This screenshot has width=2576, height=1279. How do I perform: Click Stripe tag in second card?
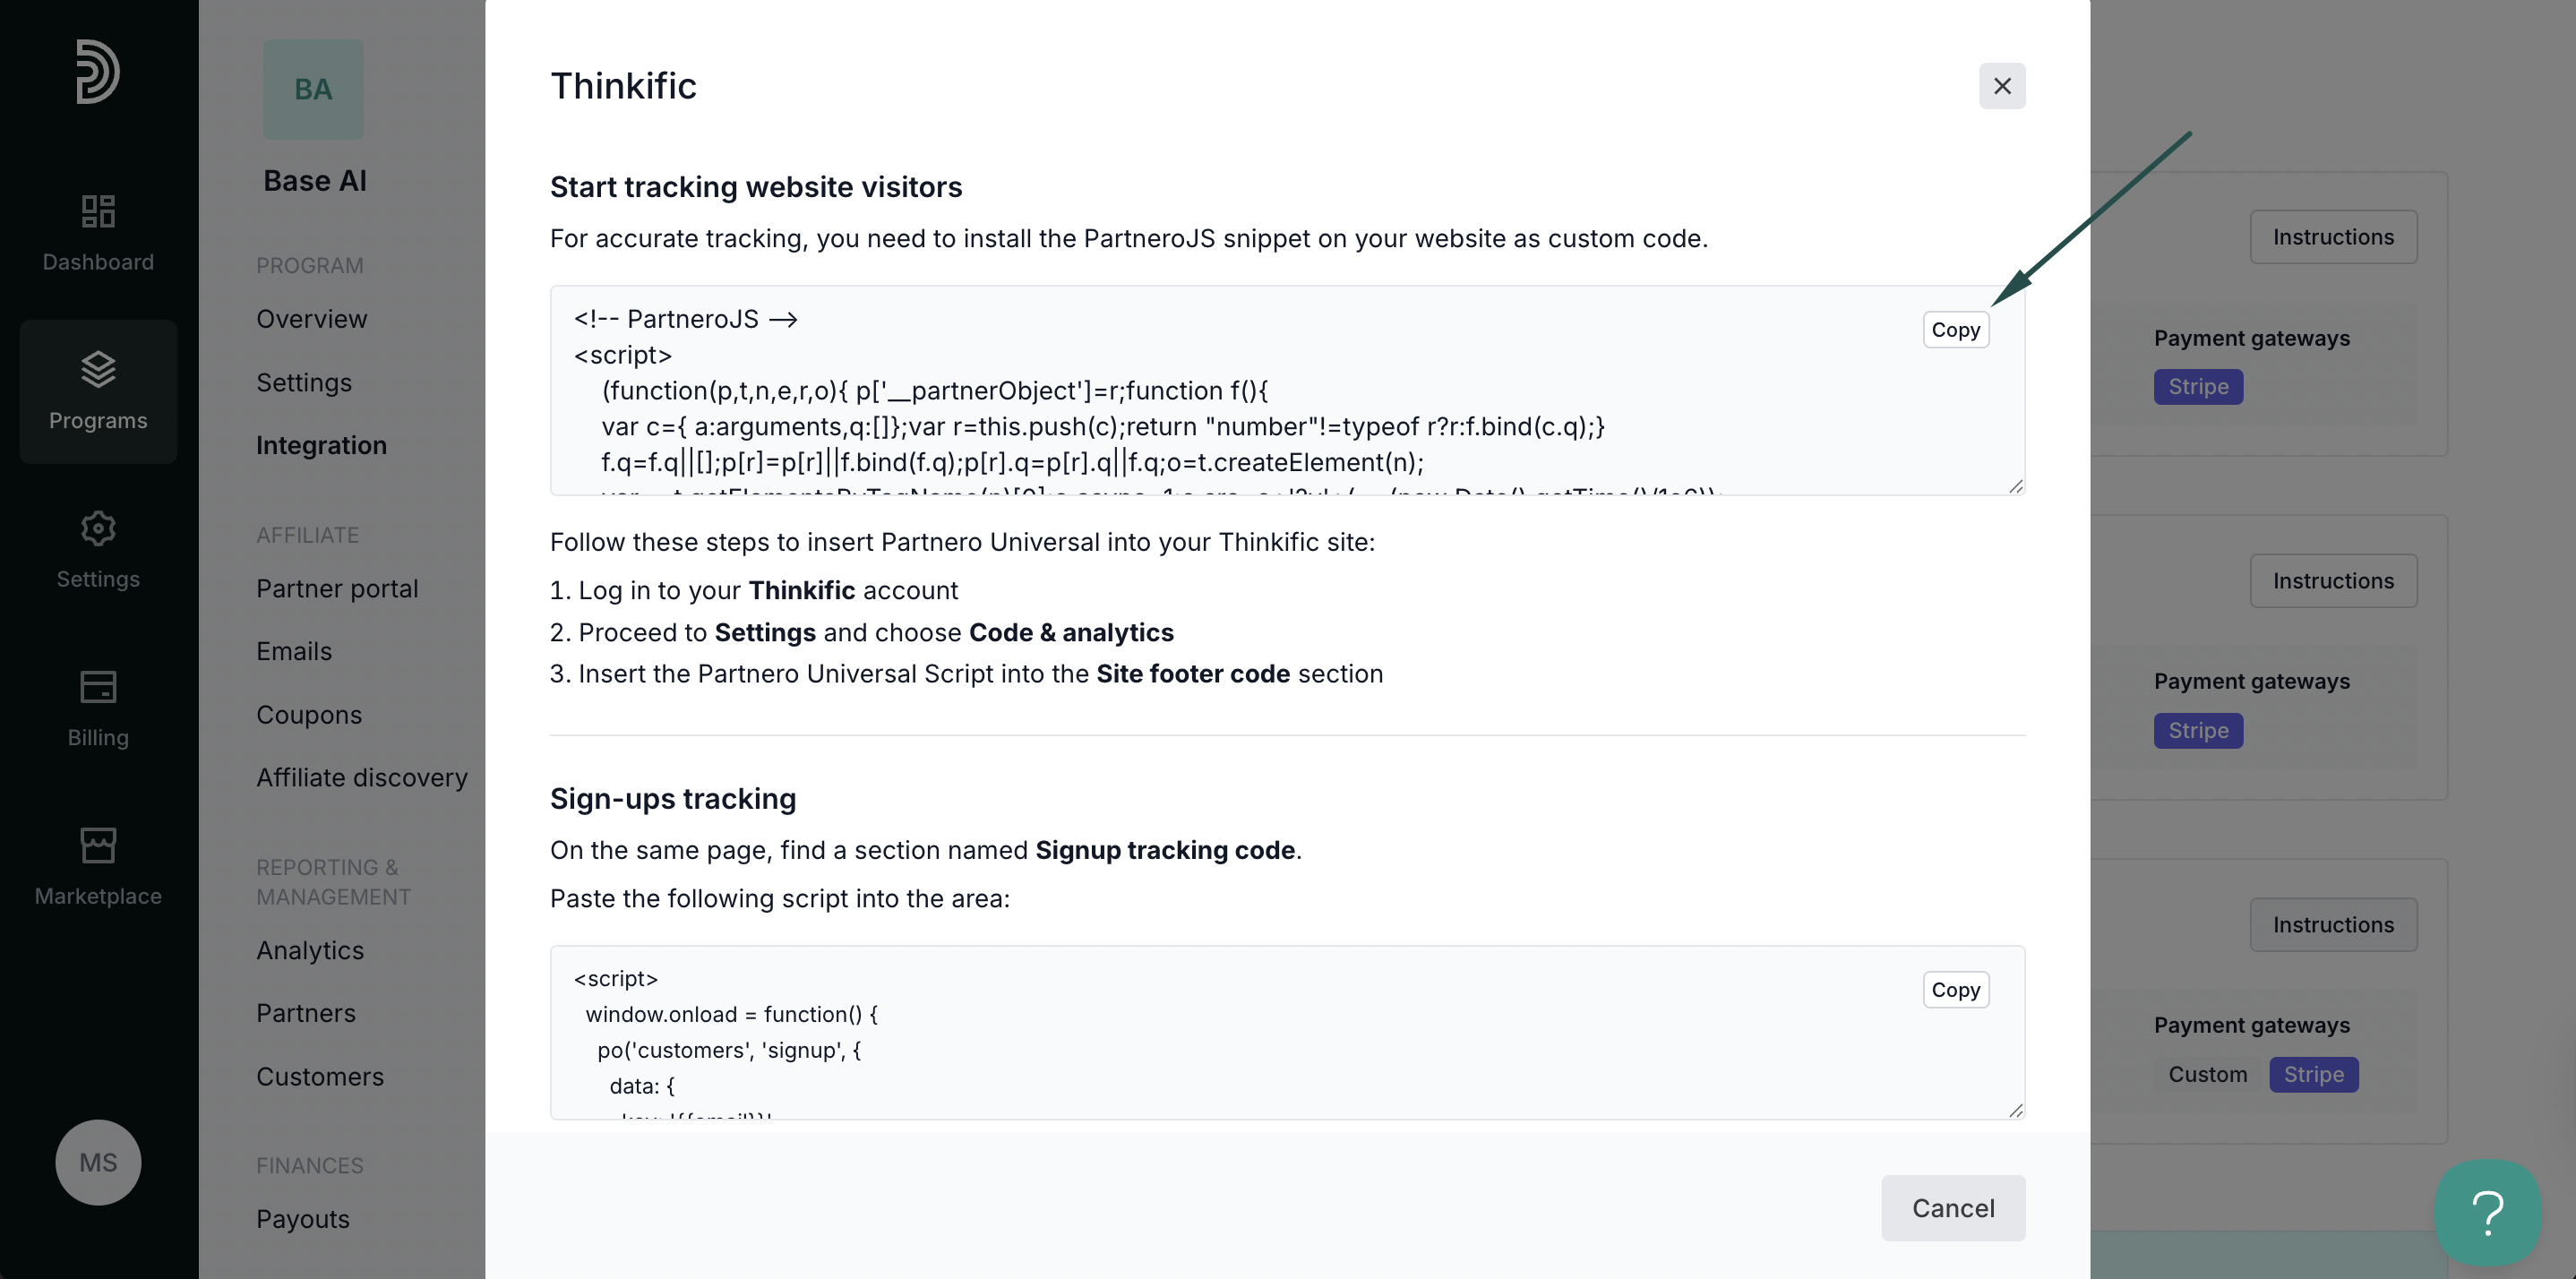[x=2198, y=731]
